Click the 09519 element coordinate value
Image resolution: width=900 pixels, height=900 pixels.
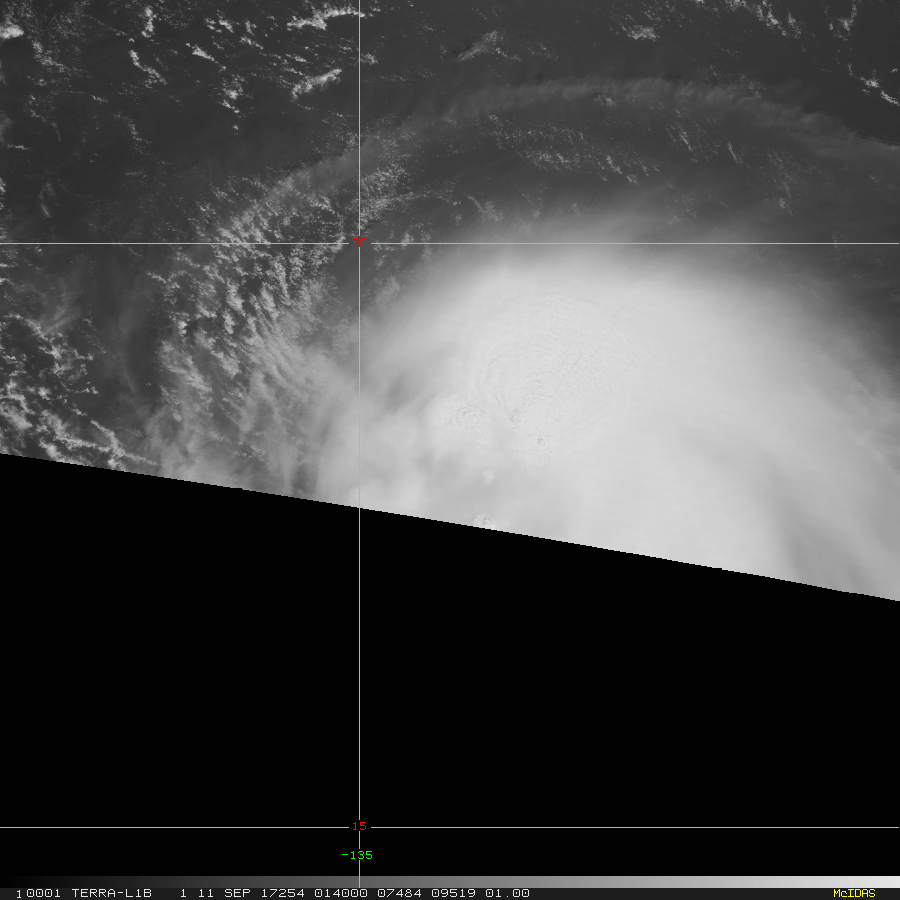[453, 893]
